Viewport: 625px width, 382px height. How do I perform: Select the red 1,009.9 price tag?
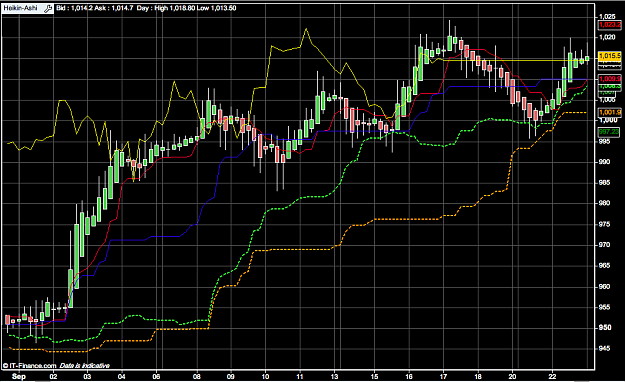[x=610, y=79]
